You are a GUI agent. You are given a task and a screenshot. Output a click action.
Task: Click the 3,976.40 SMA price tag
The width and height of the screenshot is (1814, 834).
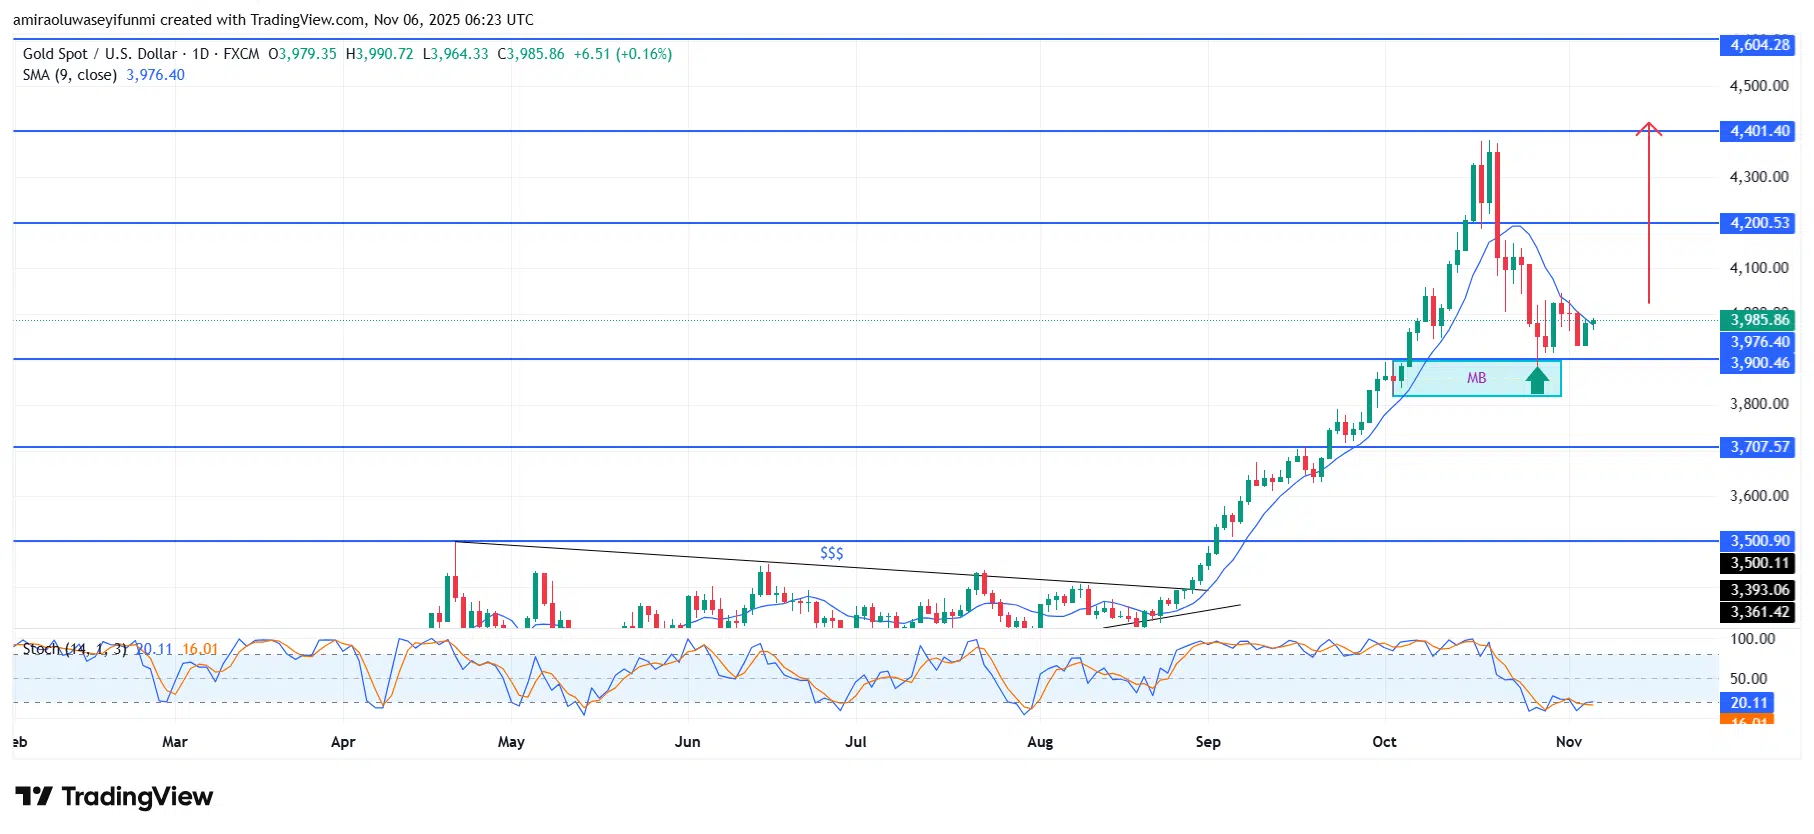tap(1759, 342)
